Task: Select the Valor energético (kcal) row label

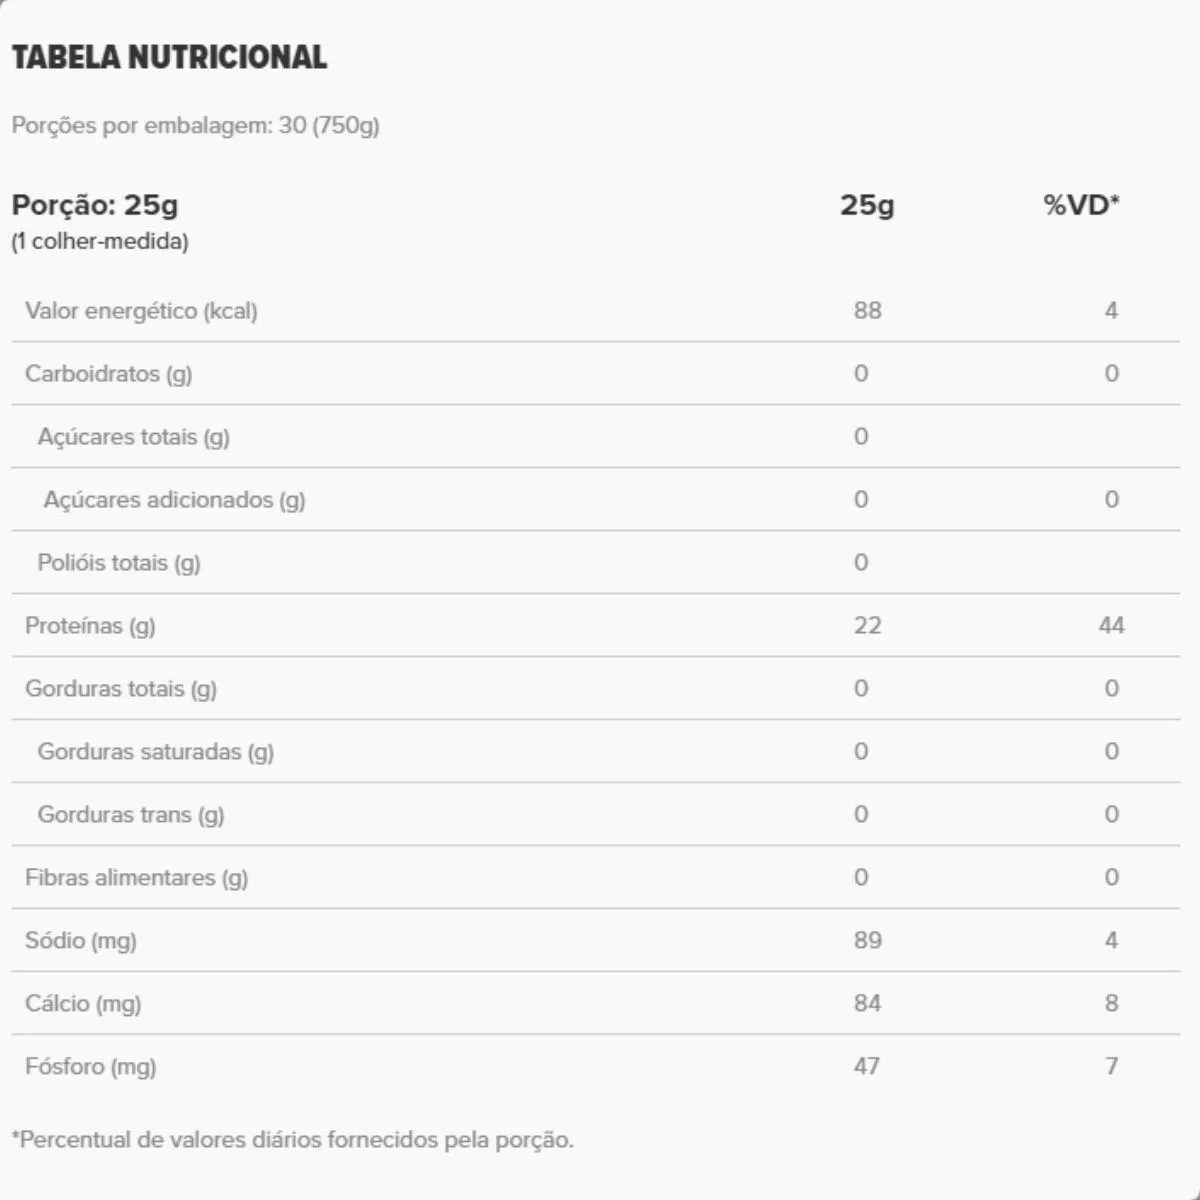Action: pyautogui.click(x=141, y=311)
